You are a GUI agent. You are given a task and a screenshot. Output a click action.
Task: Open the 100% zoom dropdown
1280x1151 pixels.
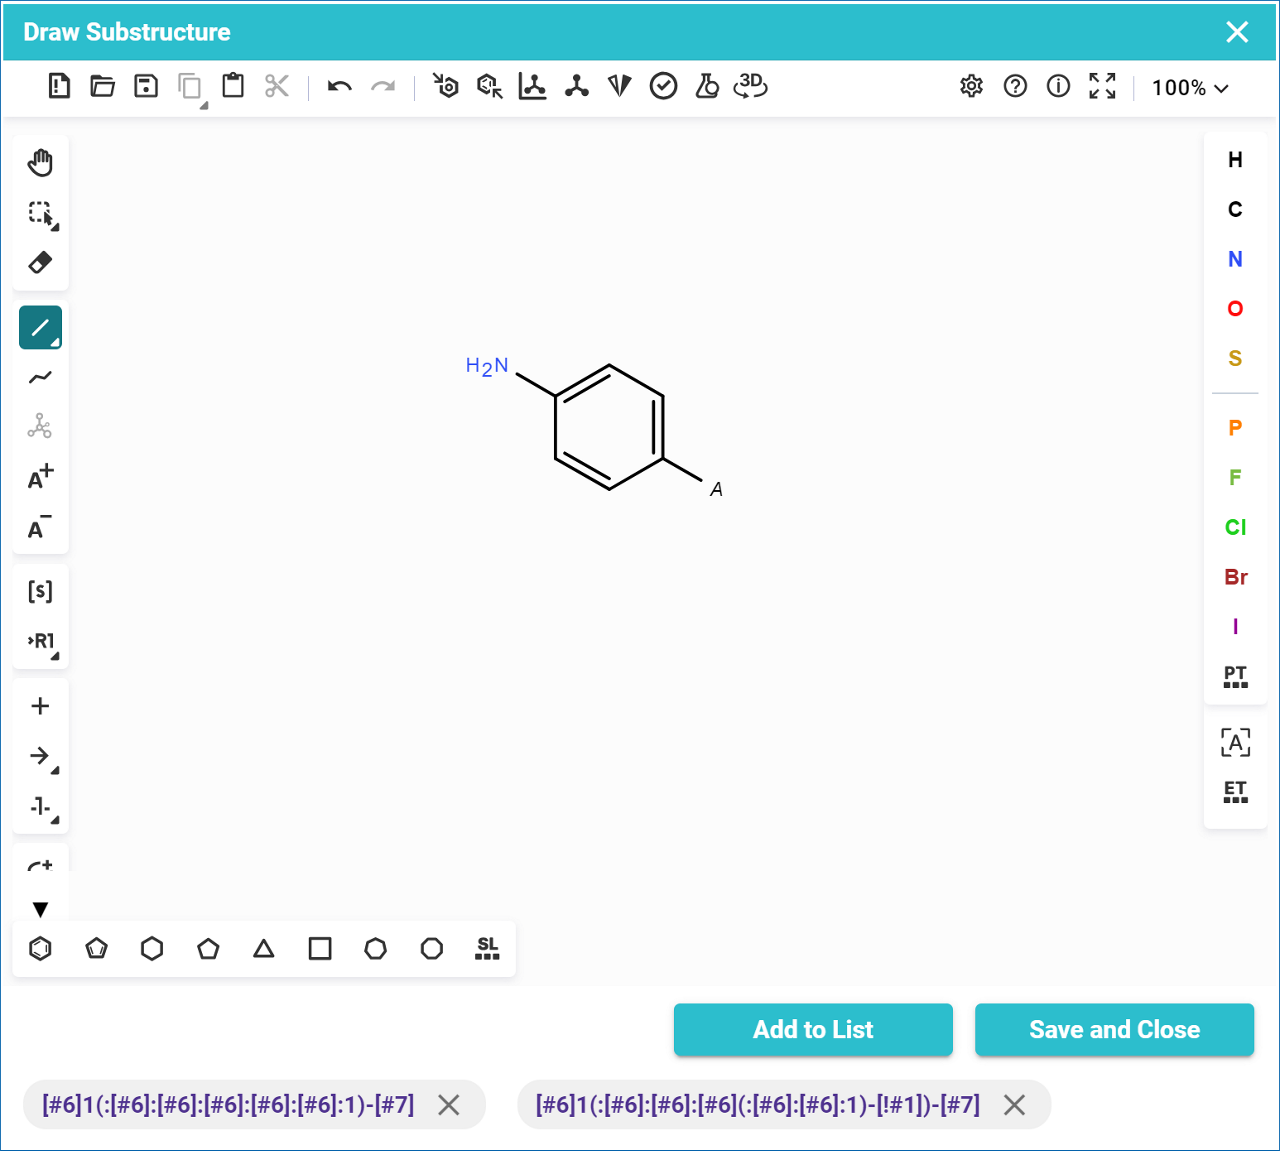pos(1190,88)
